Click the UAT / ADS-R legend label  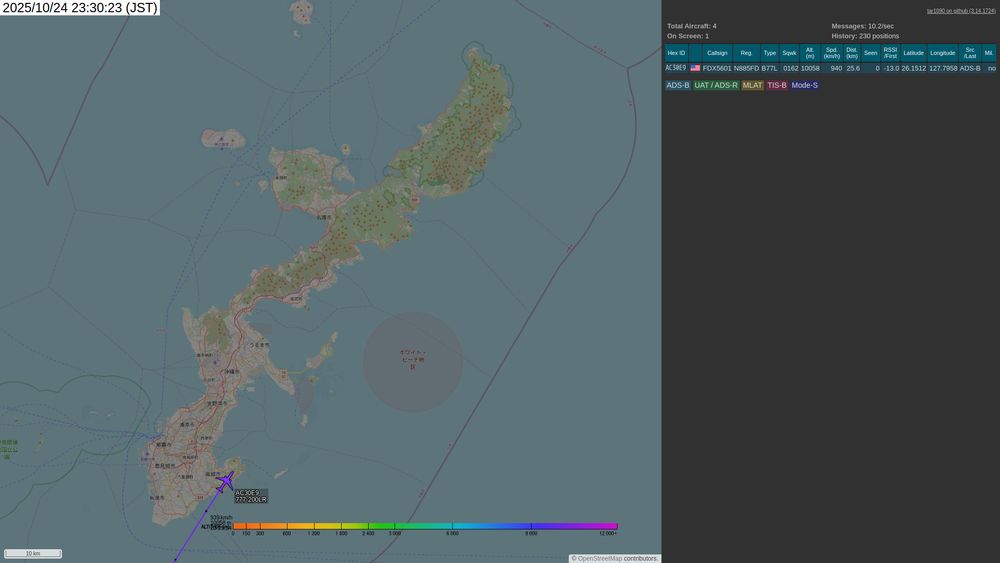coord(716,85)
